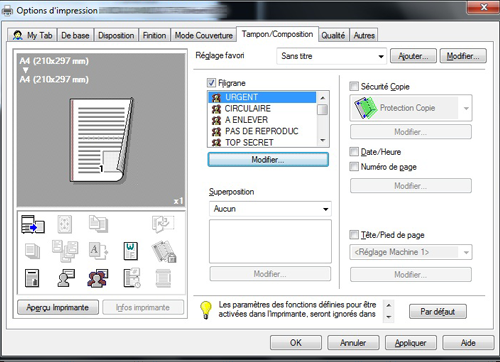This screenshot has height=362, width=500.
Task: Confirm with the OK button
Action: point(296,343)
